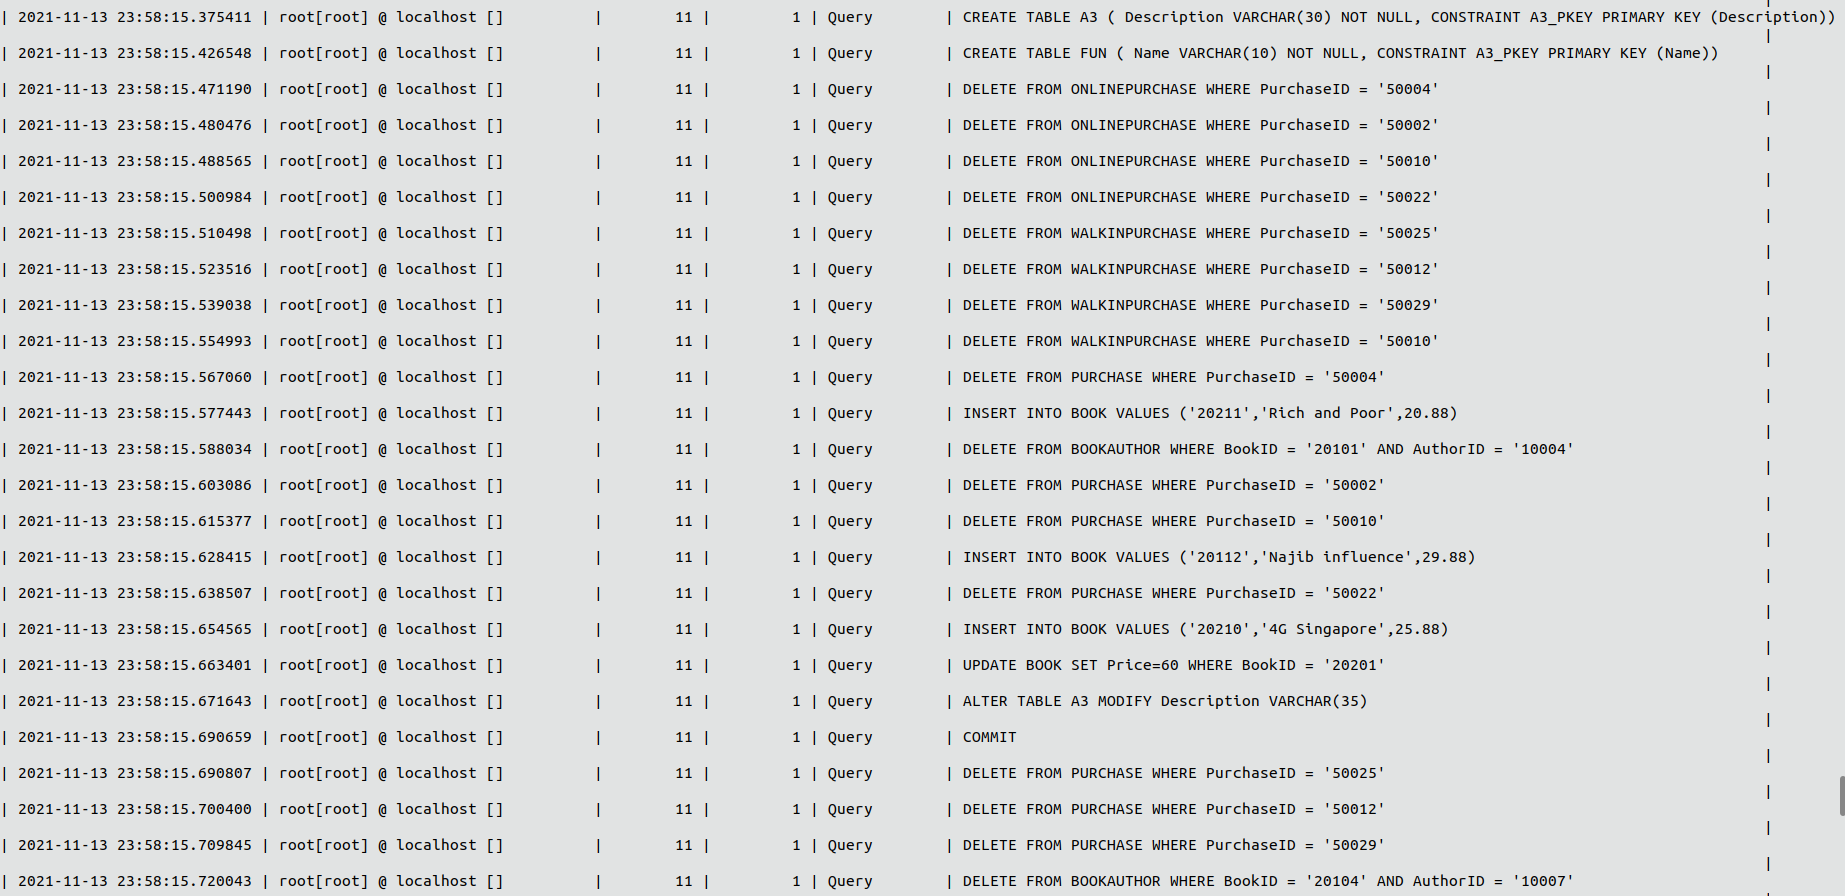Click ONLINEPURCHASE delete of PurchaseID '50010'
Screen dimensions: 1845x896
click(1200, 161)
